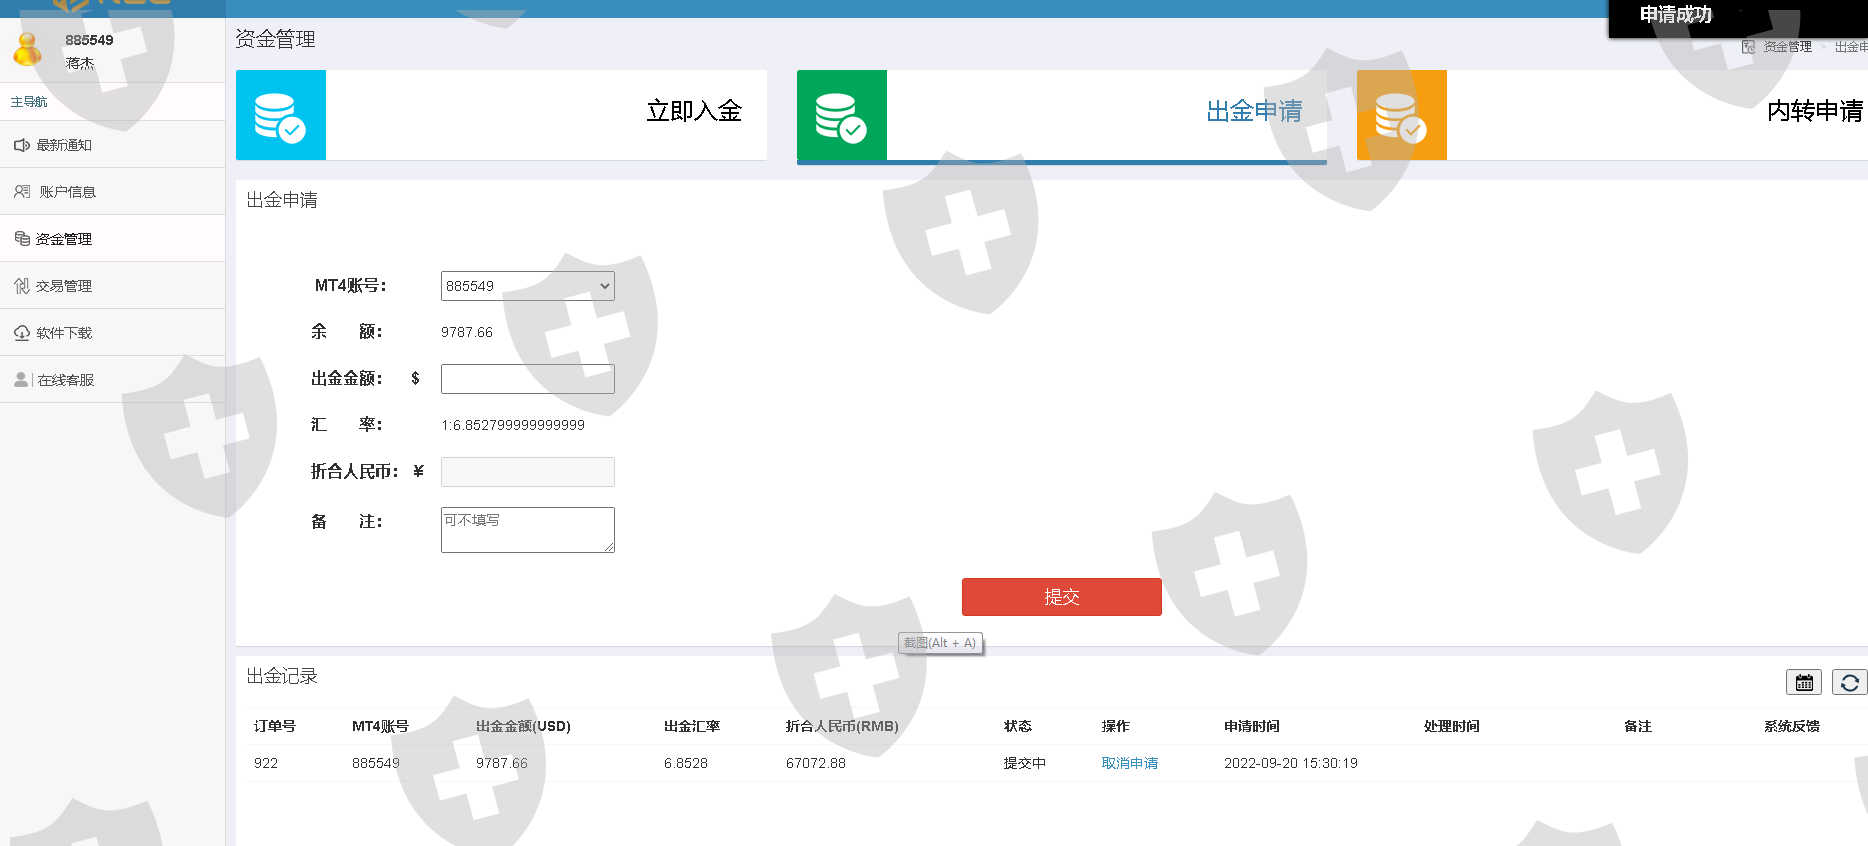Click the blue deposit coins icon
The width and height of the screenshot is (1868, 846).
pyautogui.click(x=280, y=115)
